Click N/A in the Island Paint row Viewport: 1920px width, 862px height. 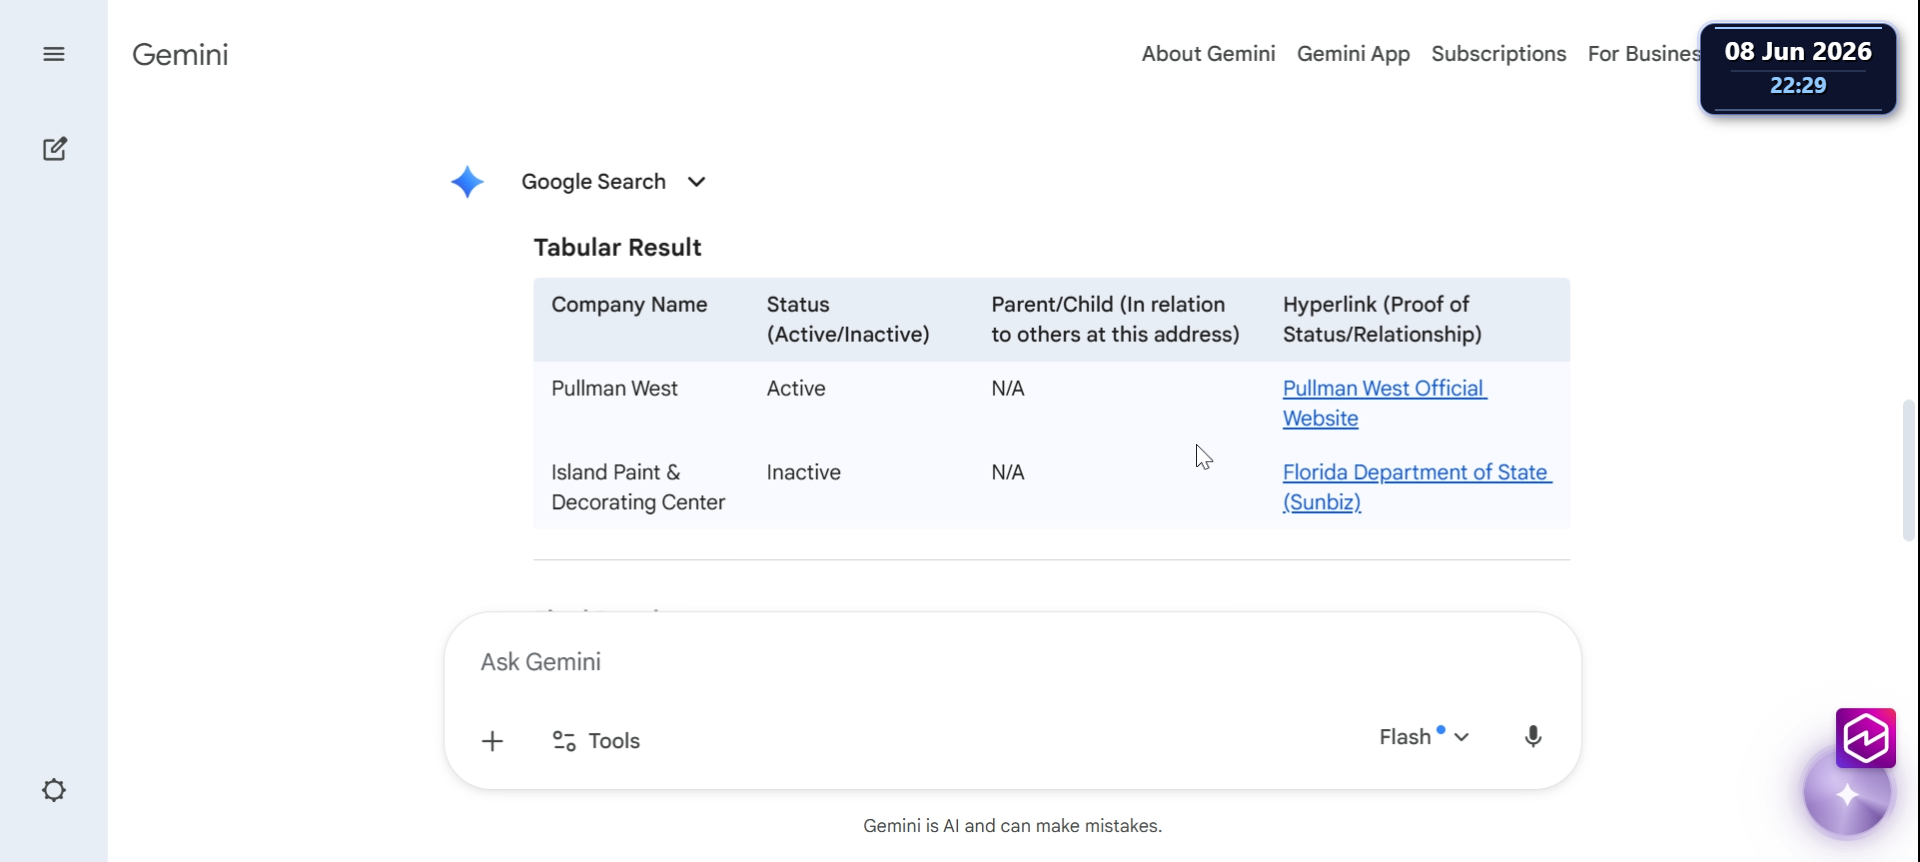pyautogui.click(x=1008, y=473)
